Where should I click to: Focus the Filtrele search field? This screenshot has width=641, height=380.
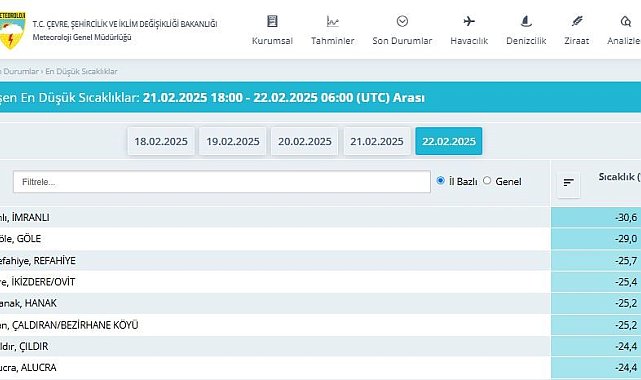(x=222, y=182)
